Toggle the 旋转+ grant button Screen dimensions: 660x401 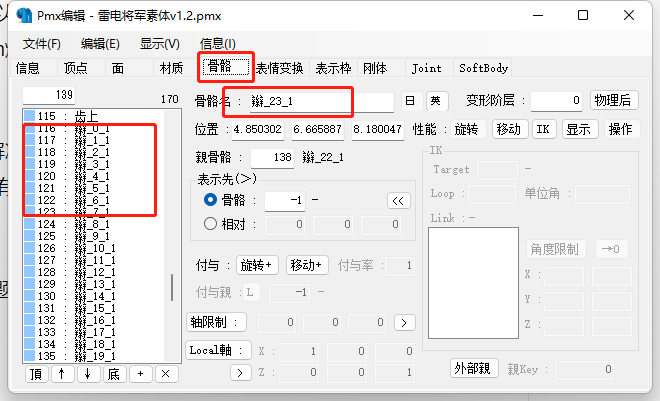[257, 266]
